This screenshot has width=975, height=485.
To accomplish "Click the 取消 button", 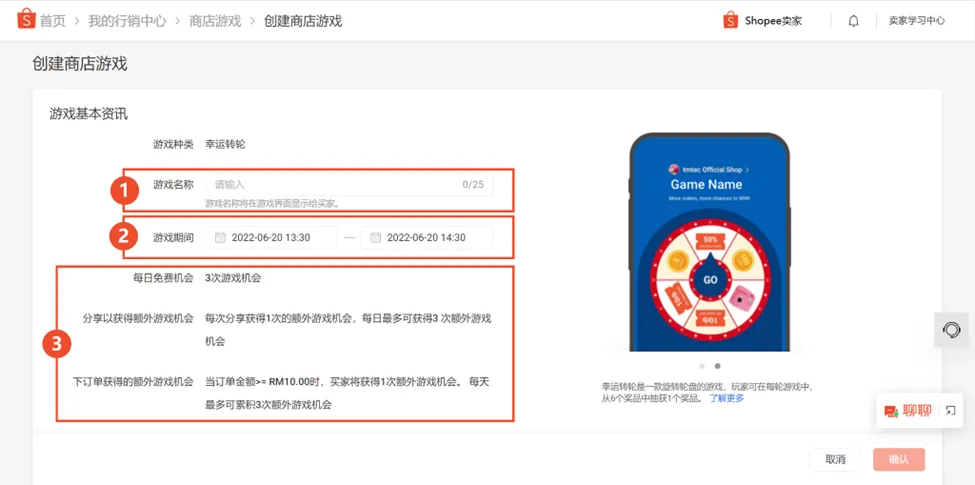I will (835, 460).
